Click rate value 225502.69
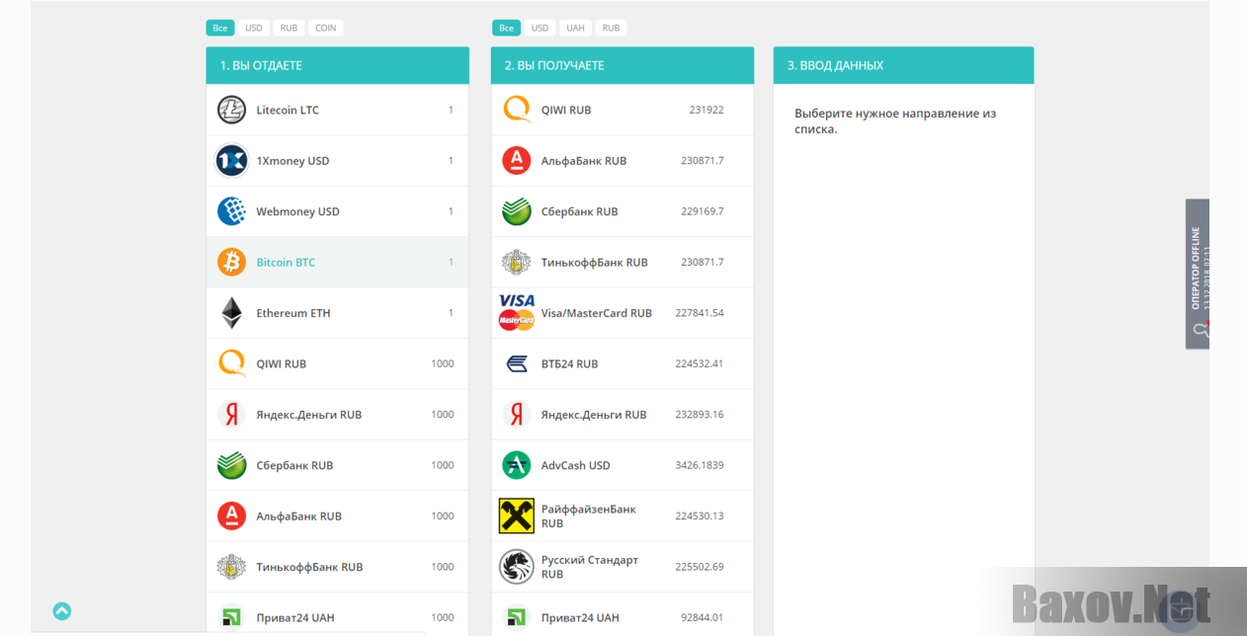Image resolution: width=1247 pixels, height=636 pixels. (x=699, y=567)
